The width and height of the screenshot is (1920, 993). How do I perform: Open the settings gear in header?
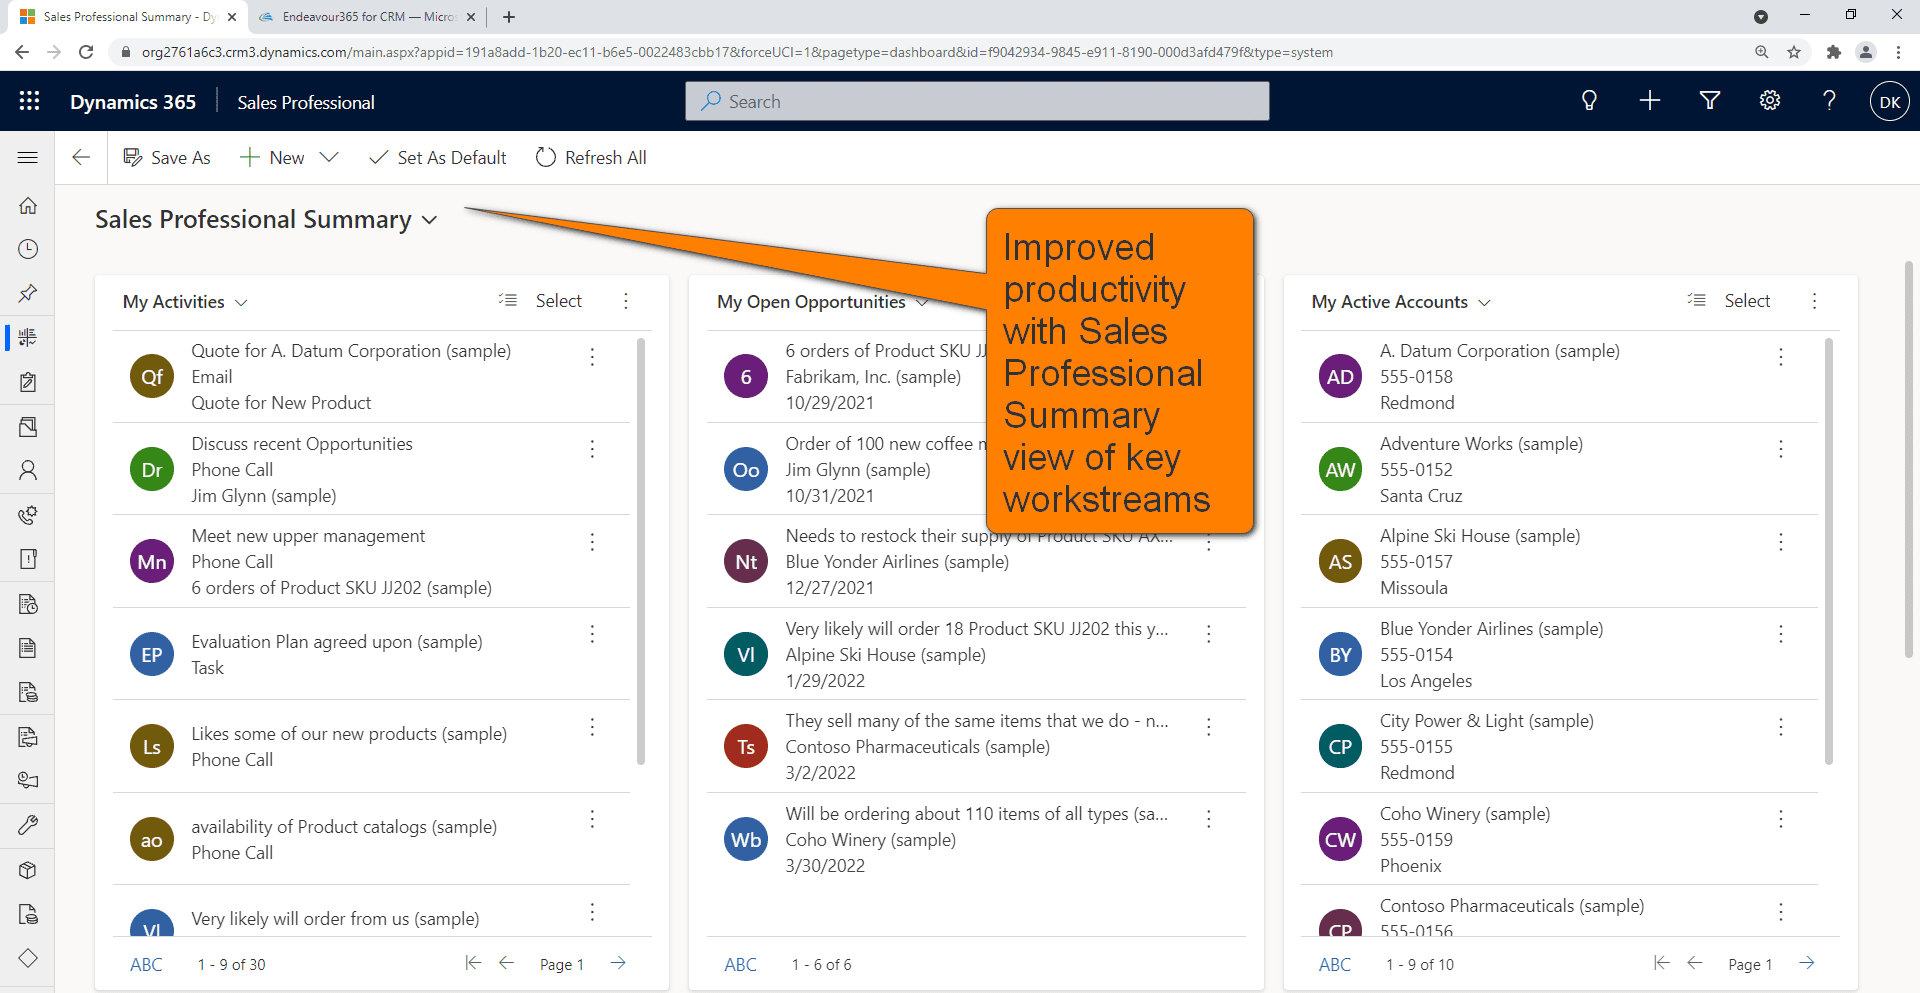click(x=1770, y=101)
